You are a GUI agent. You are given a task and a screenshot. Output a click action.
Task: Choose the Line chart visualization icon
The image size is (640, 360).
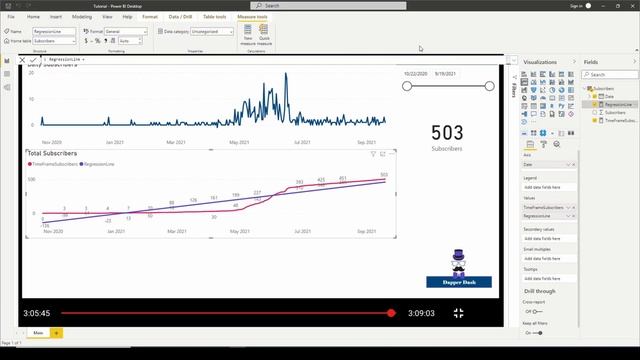click(524, 82)
